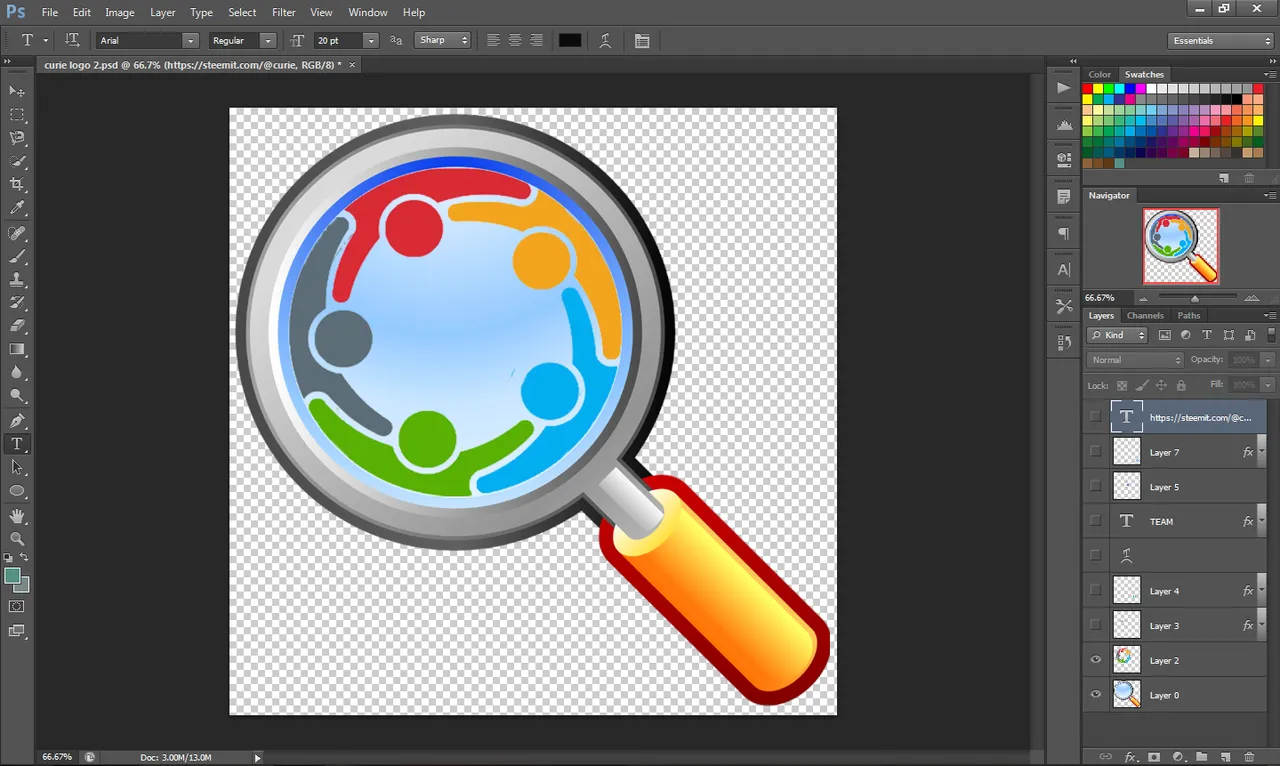Open the Image menu
The height and width of the screenshot is (766, 1280).
120,12
